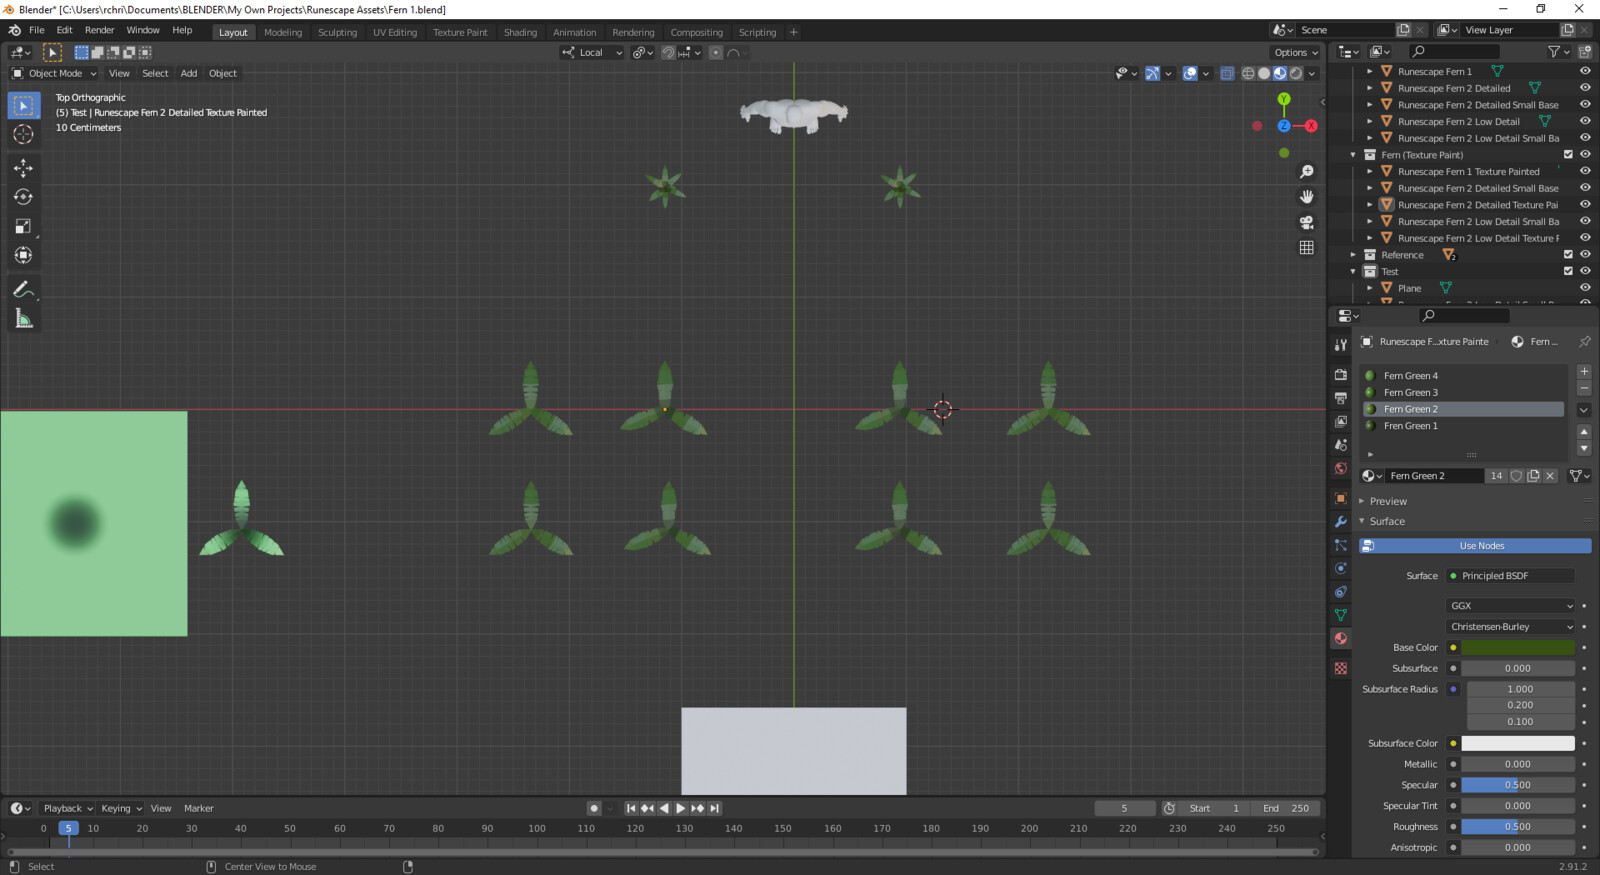Toggle fake user shield for Fern Green 2

tap(1516, 476)
